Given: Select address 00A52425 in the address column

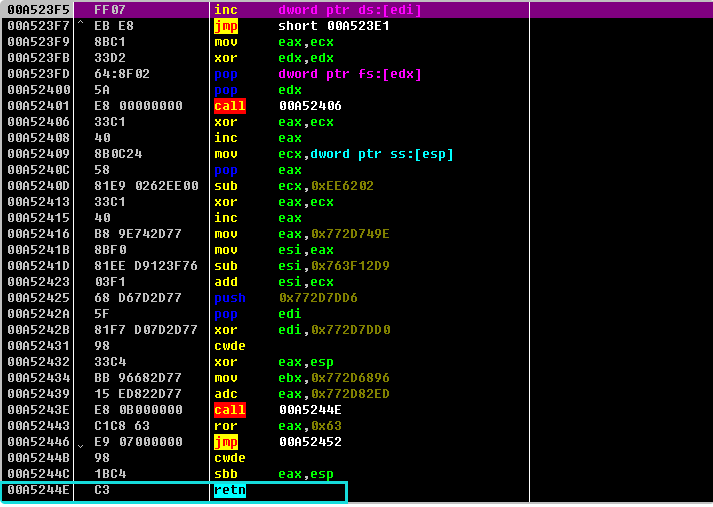Looking at the screenshot, I should pos(35,298).
